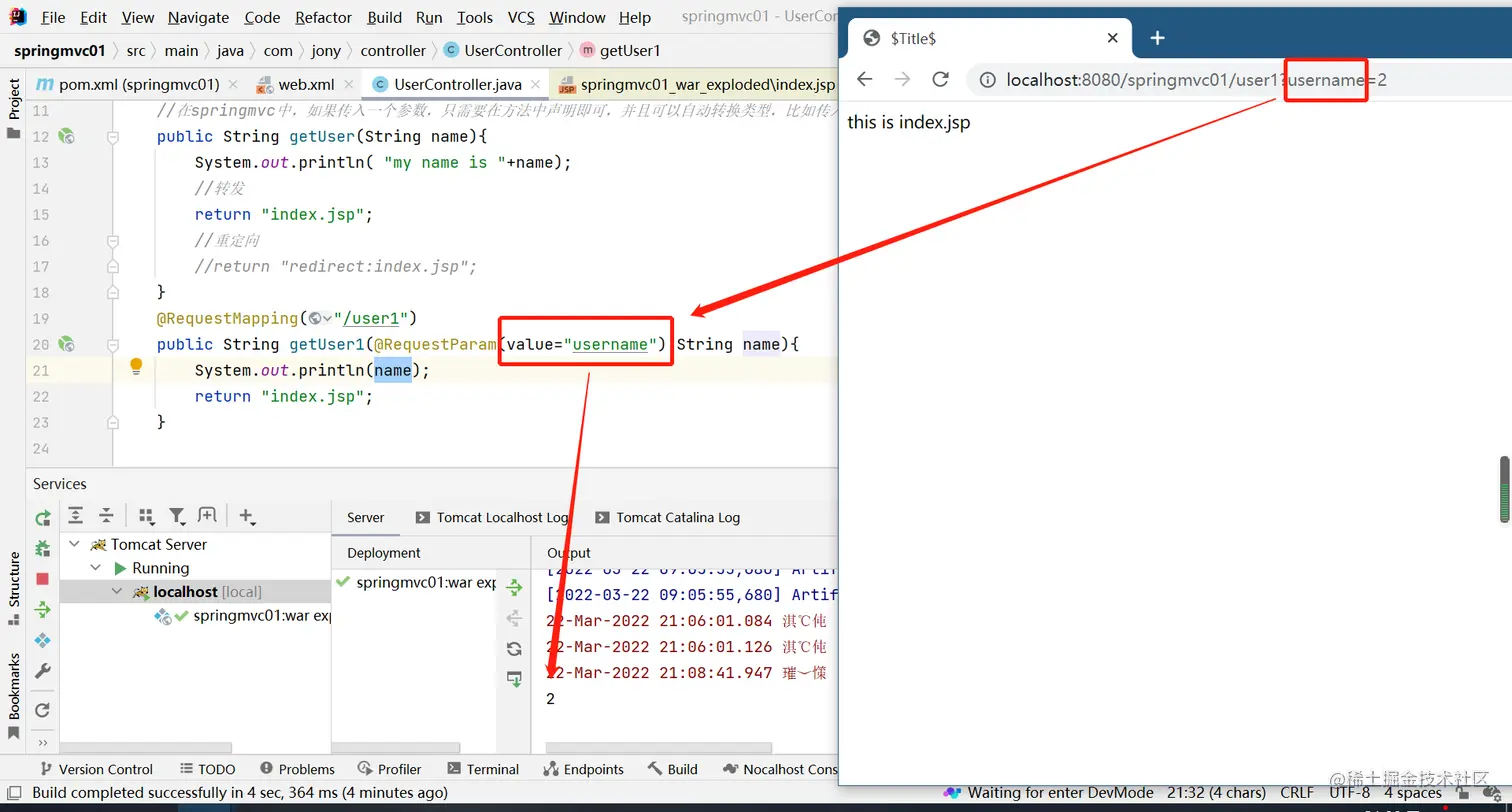The width and height of the screenshot is (1512, 812).
Task: Click the green Deploy All arrow in Services sidebar
Action: pos(43,609)
